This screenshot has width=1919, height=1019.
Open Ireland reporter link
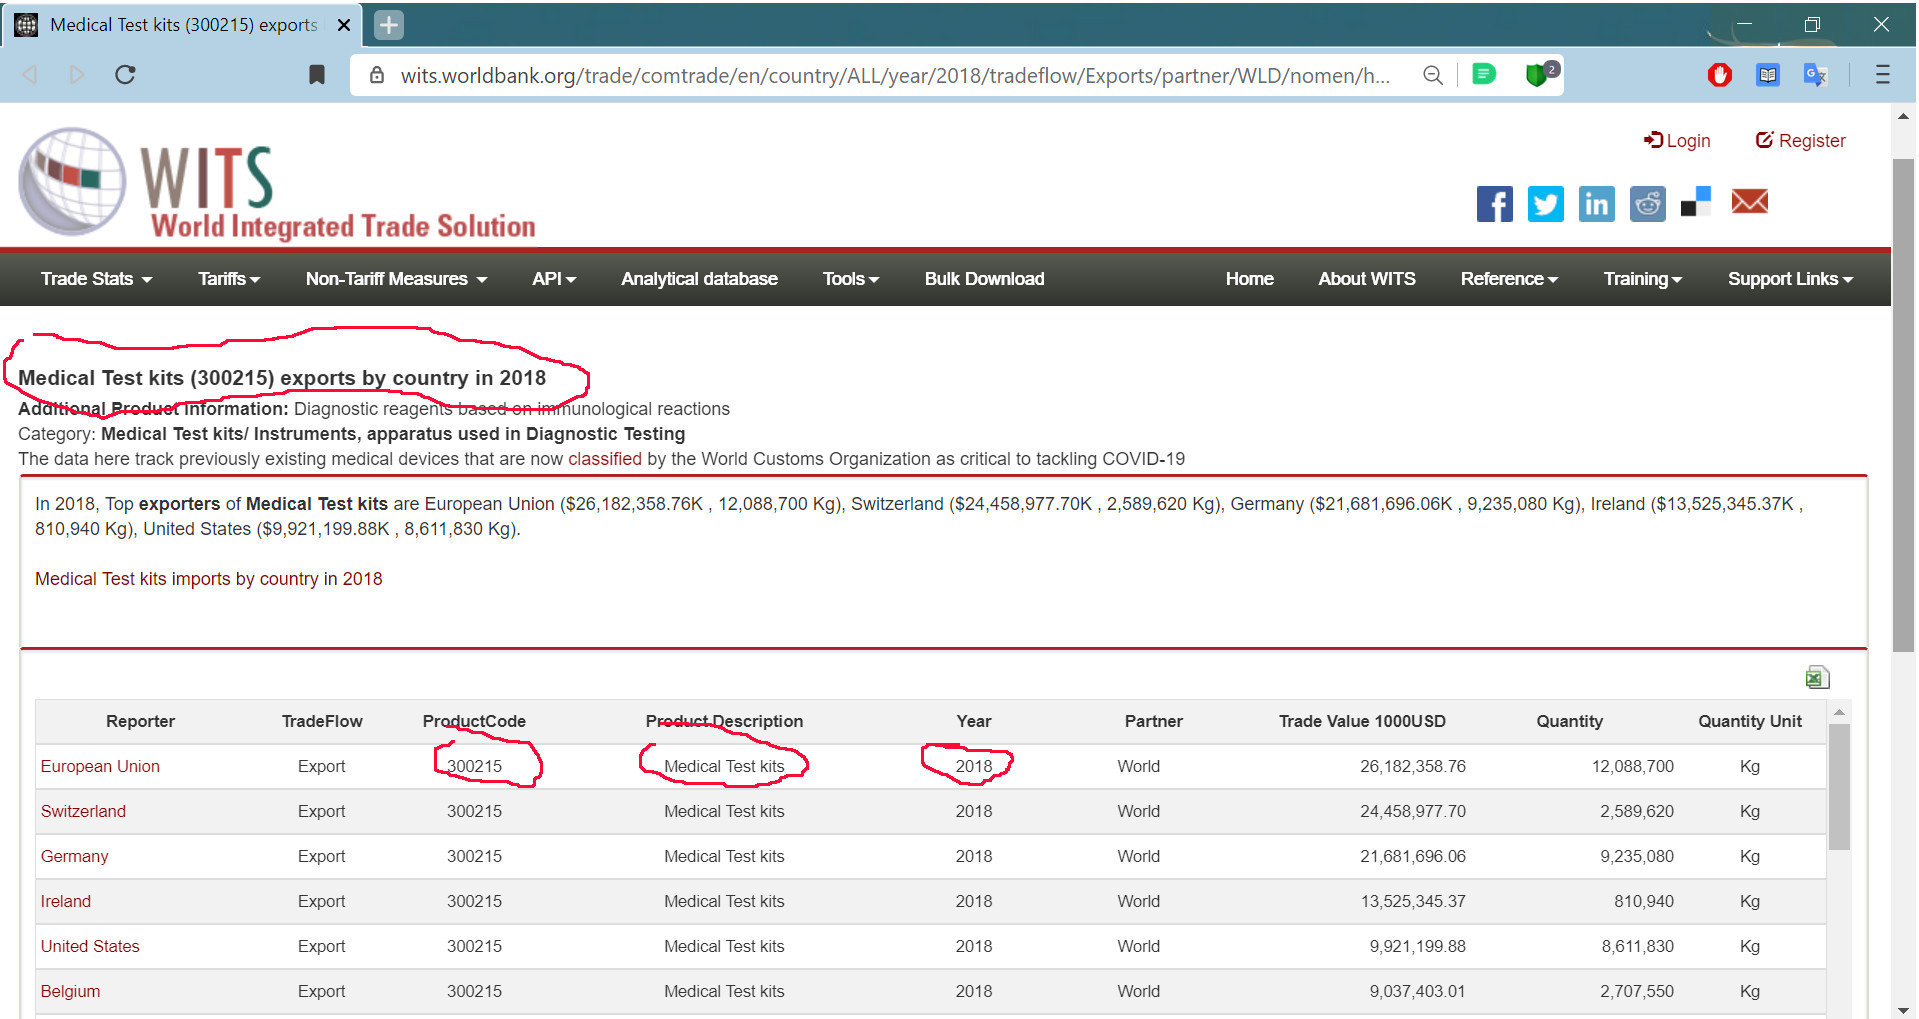point(66,901)
